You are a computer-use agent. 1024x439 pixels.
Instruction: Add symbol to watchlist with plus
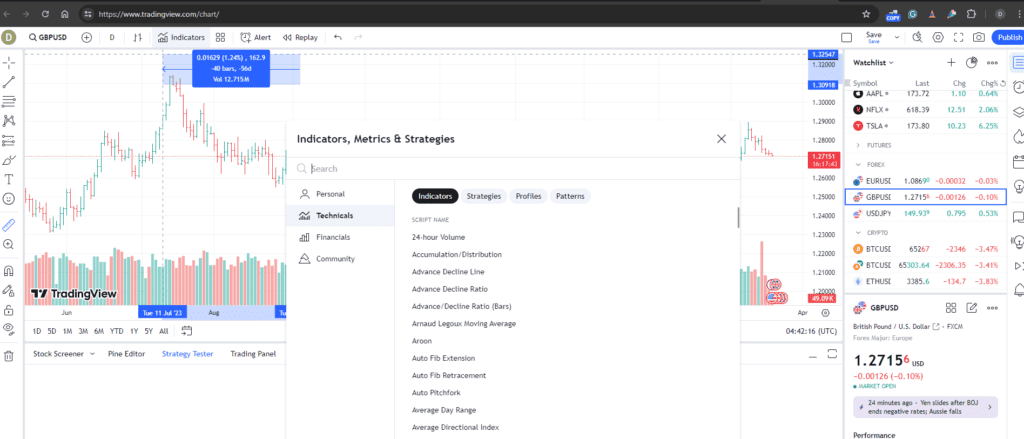click(x=951, y=63)
